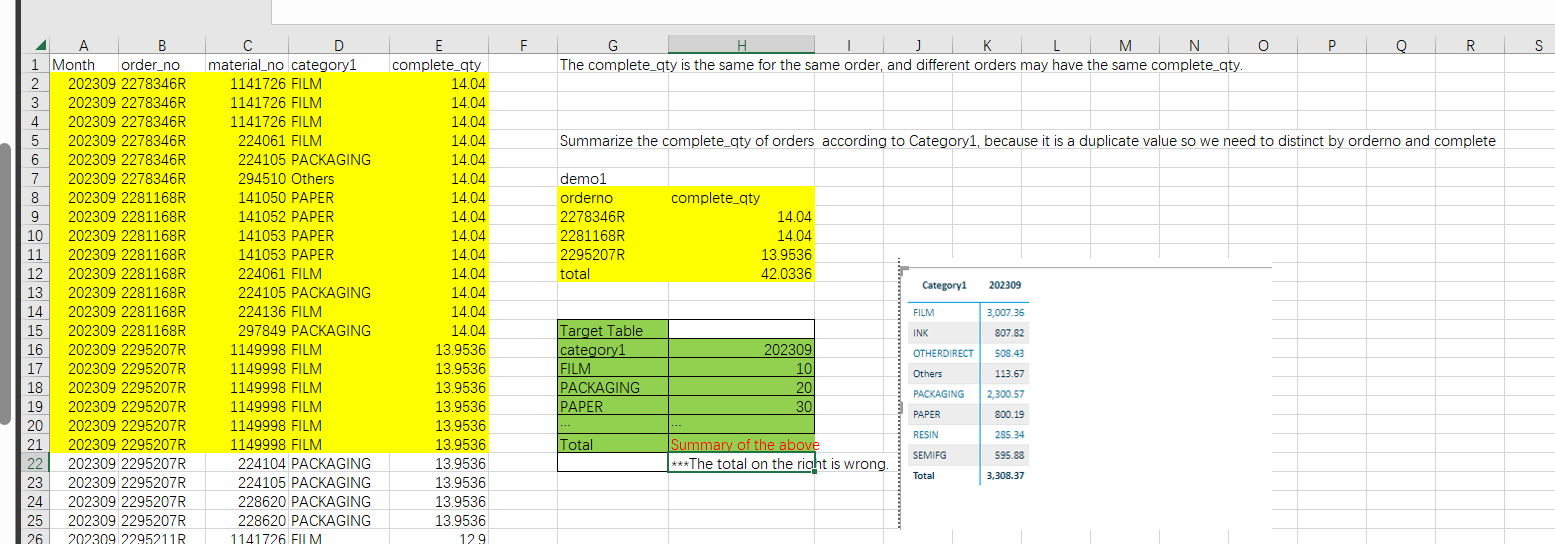
Task: Click FILM value 3,007.36 in the picture
Action: point(1005,313)
